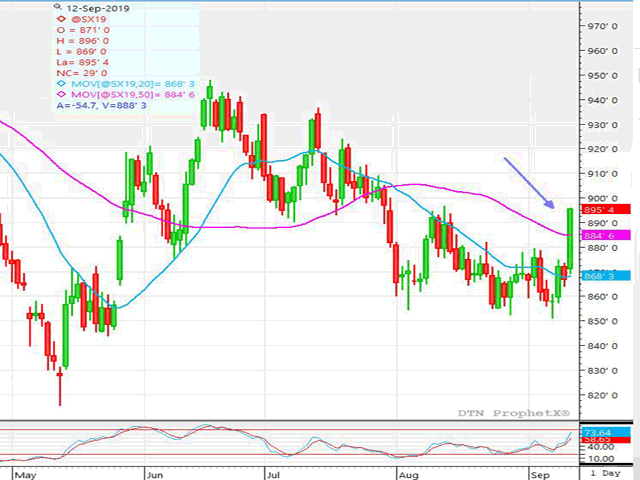Select the MOV[@SX19,20]= 868' 3 legend entry
The width and height of the screenshot is (640, 480).
133,84
